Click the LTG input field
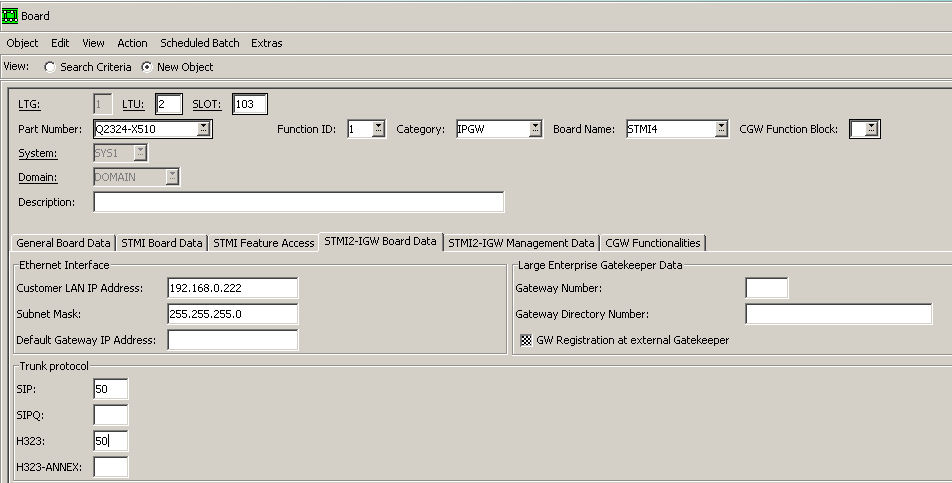The width and height of the screenshot is (952, 483). 103,104
